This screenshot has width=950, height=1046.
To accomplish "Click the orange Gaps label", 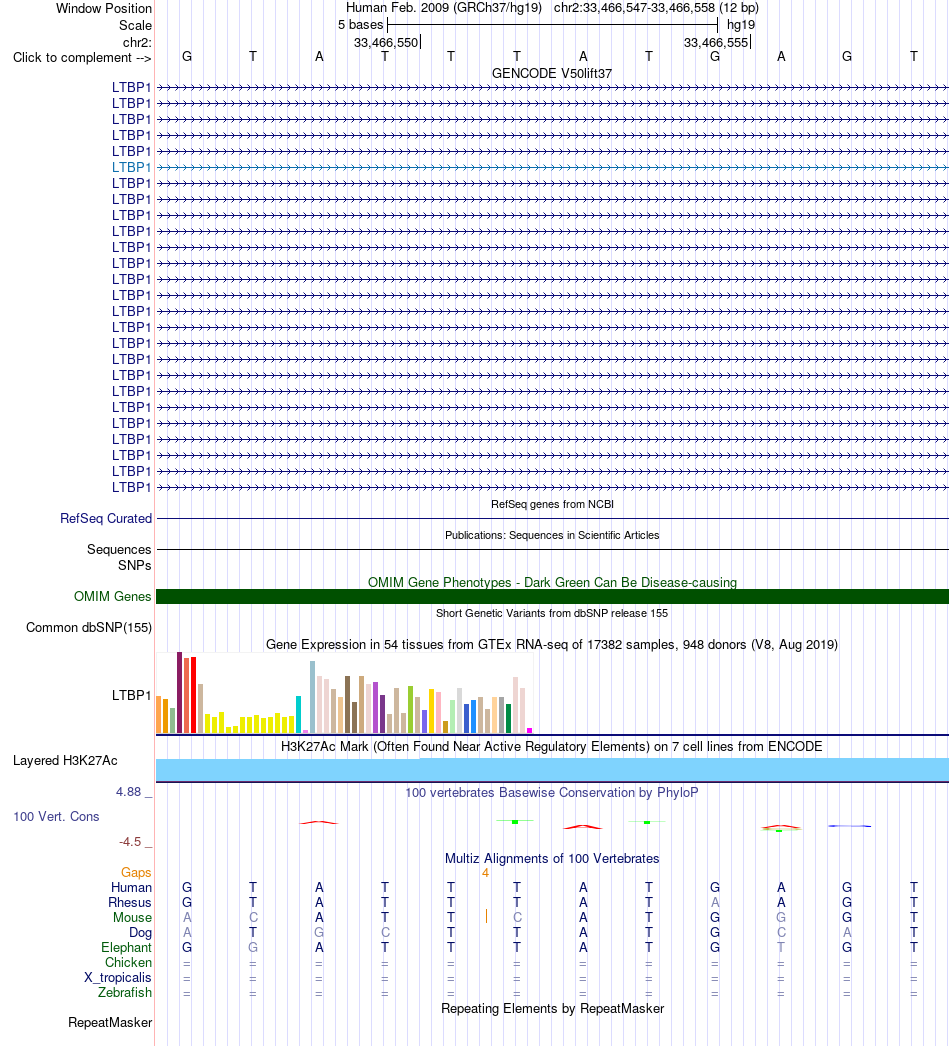I will [136, 873].
